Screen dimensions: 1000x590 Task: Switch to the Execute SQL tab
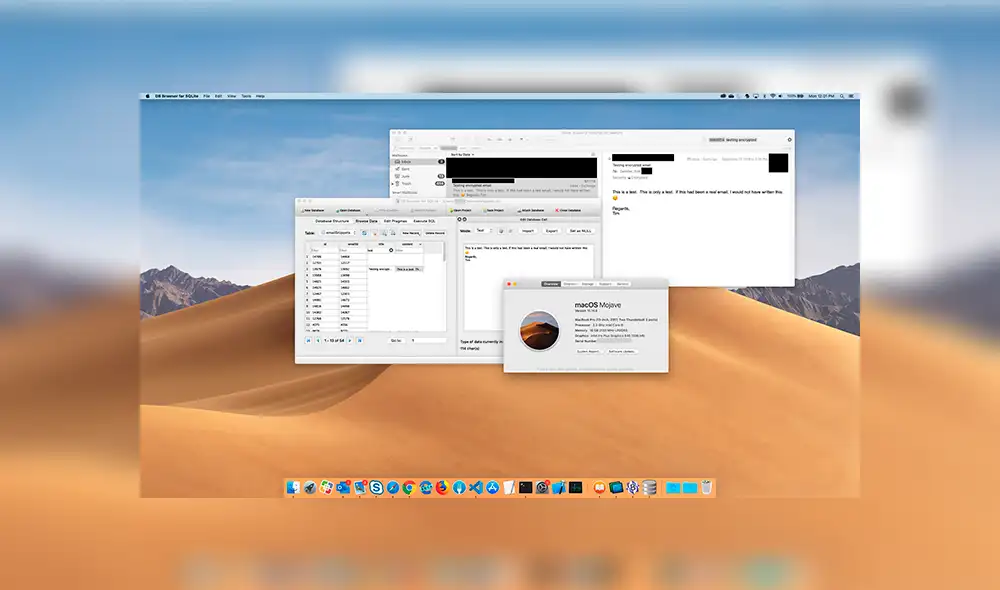click(423, 221)
